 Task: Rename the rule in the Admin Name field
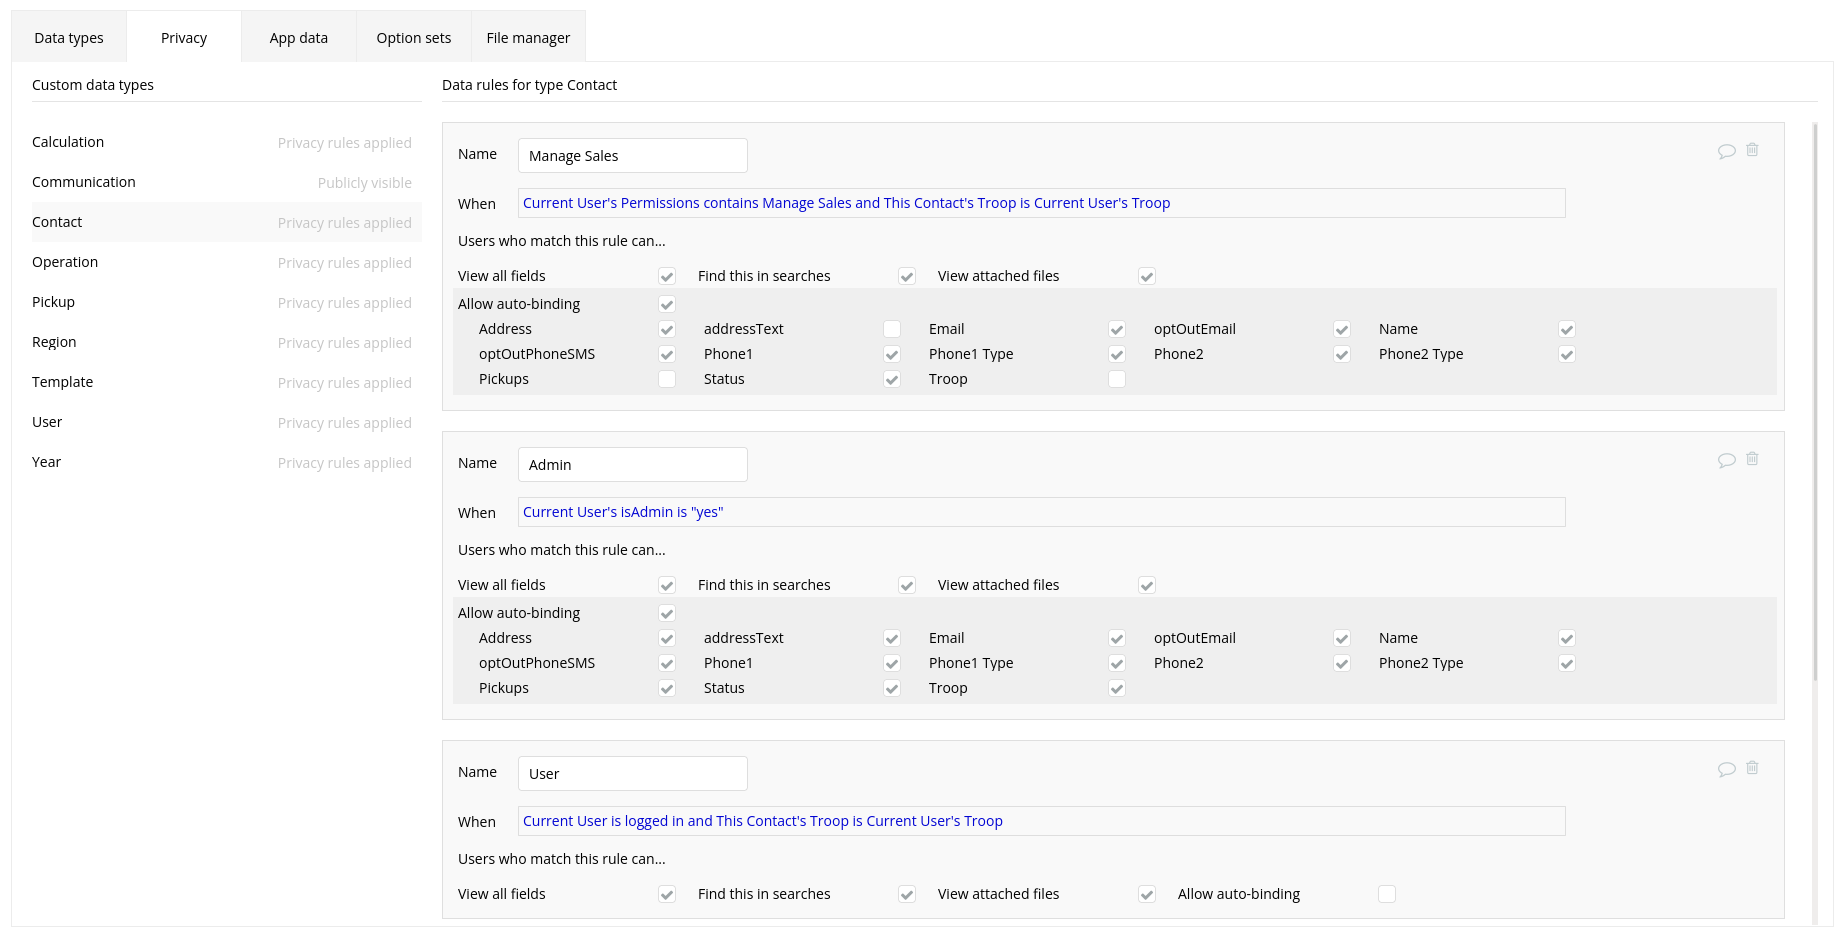coord(632,464)
